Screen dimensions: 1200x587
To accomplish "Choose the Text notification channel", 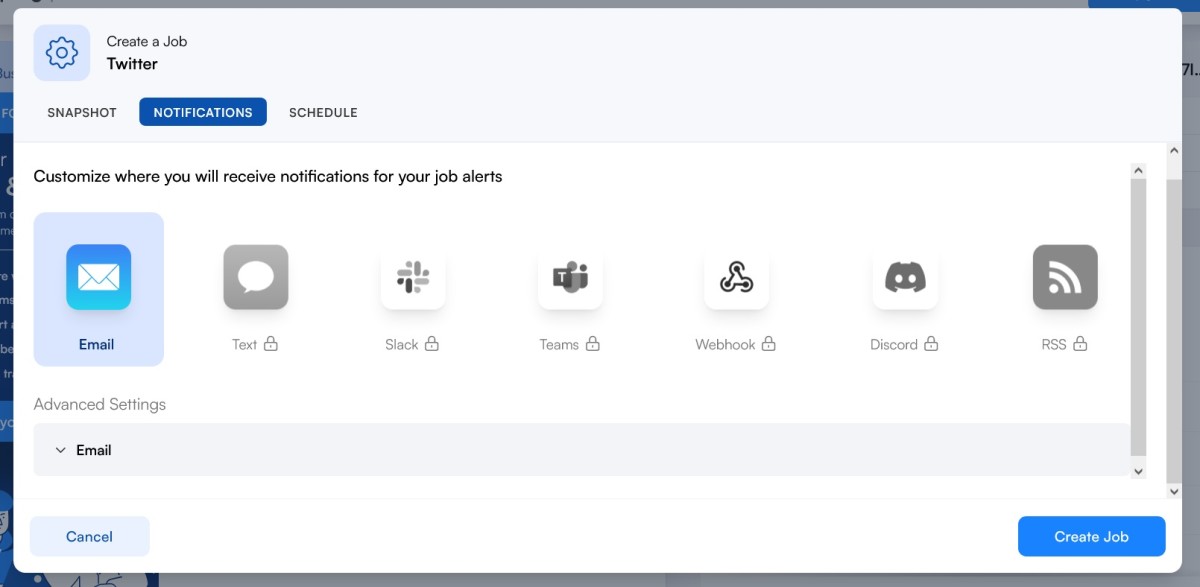I will point(255,277).
